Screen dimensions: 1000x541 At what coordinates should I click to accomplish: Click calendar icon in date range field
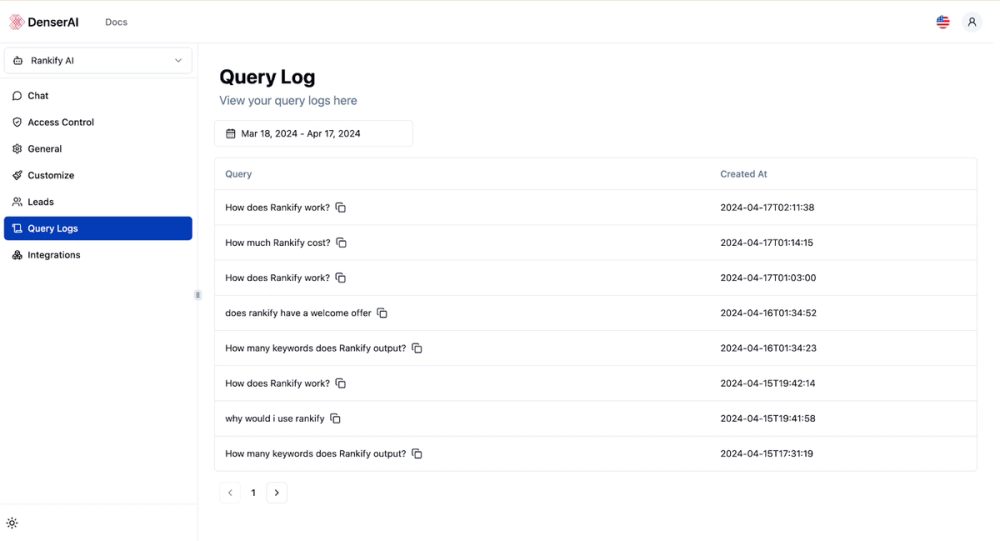(x=231, y=133)
